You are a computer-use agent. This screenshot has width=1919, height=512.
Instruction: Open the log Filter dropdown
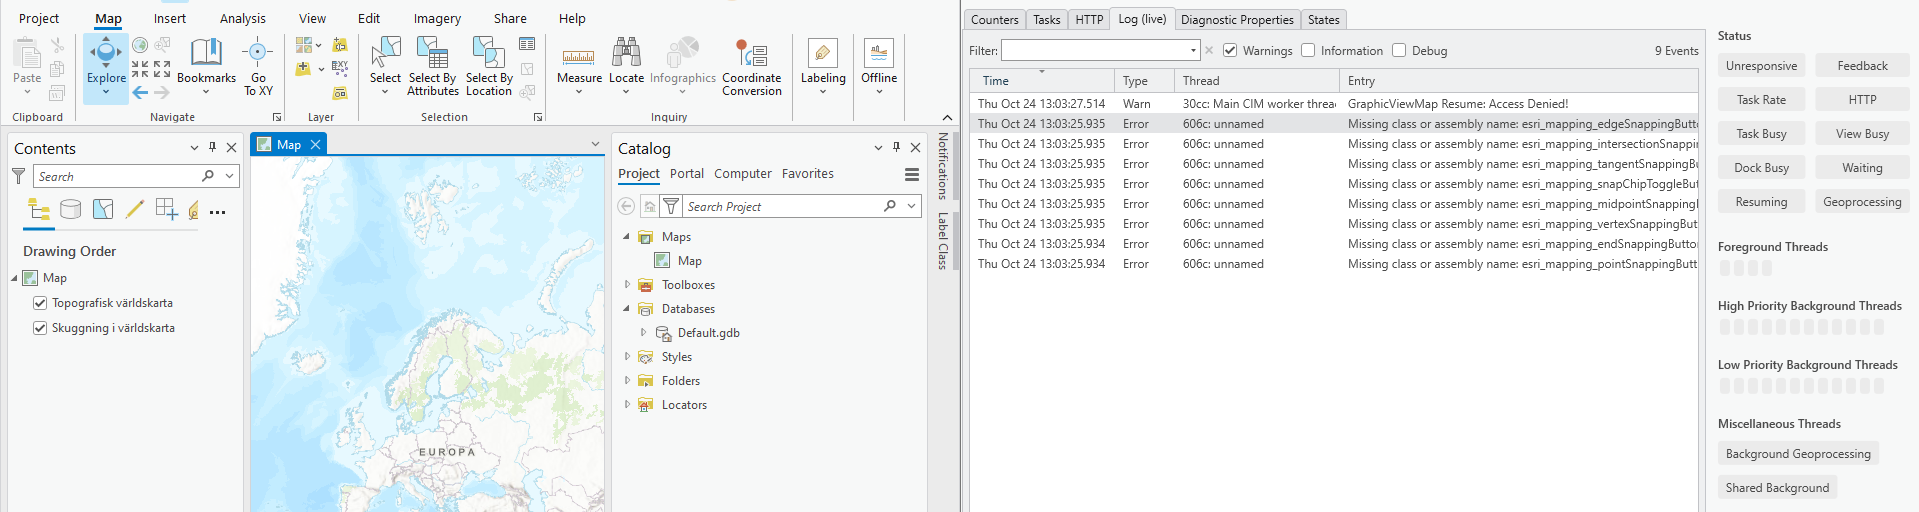coord(1193,51)
